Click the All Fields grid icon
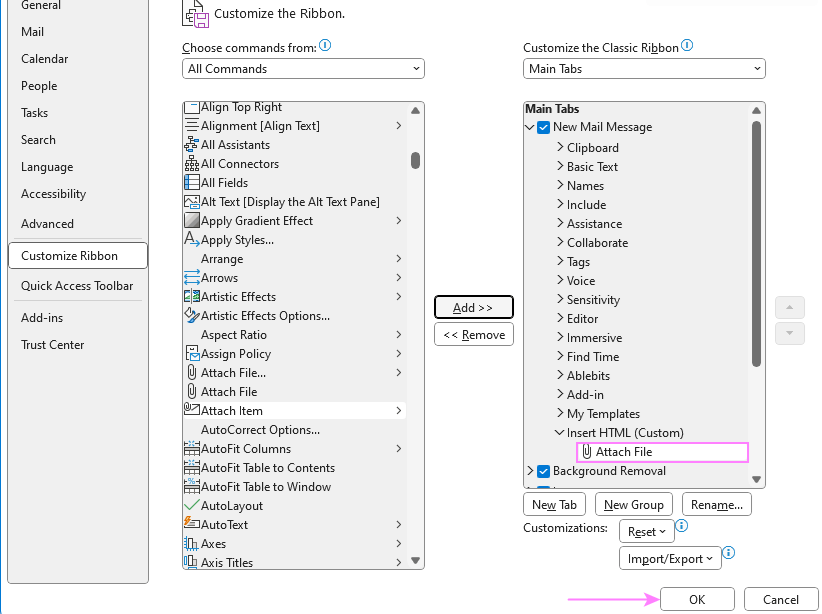The height and width of the screenshot is (614, 822). [190, 182]
